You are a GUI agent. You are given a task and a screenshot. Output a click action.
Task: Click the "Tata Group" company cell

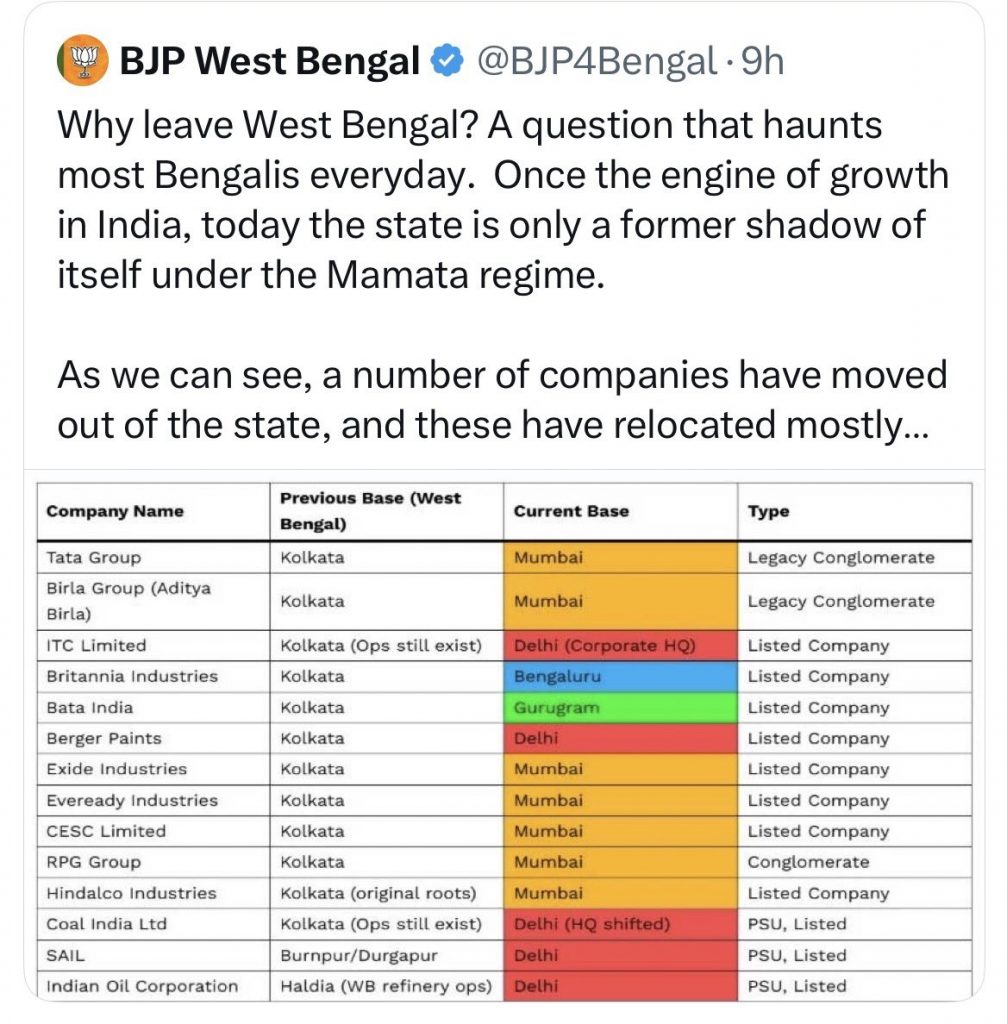click(x=94, y=558)
